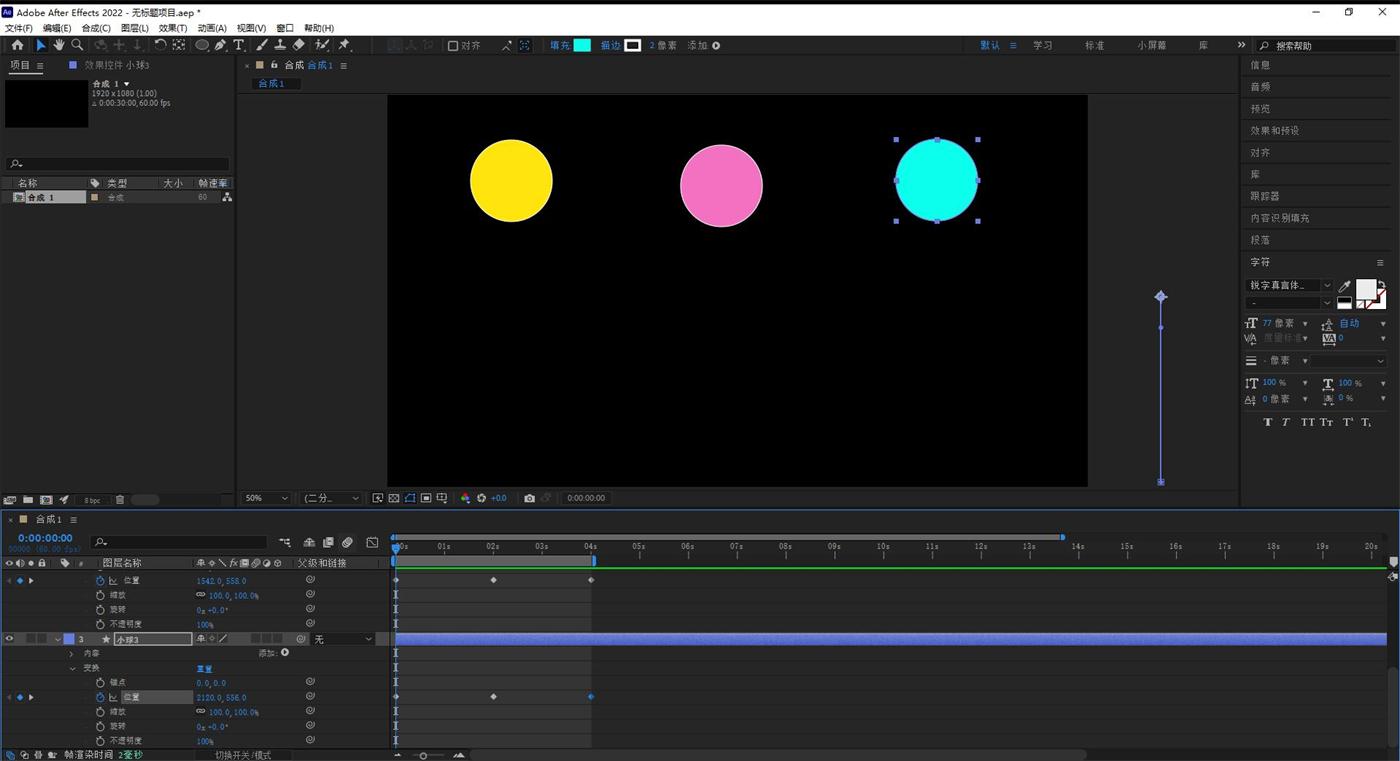Viewport: 1400px width, 761px height.
Task: Open the 添加 add menu arrow in 小球3
Action: pos(285,653)
